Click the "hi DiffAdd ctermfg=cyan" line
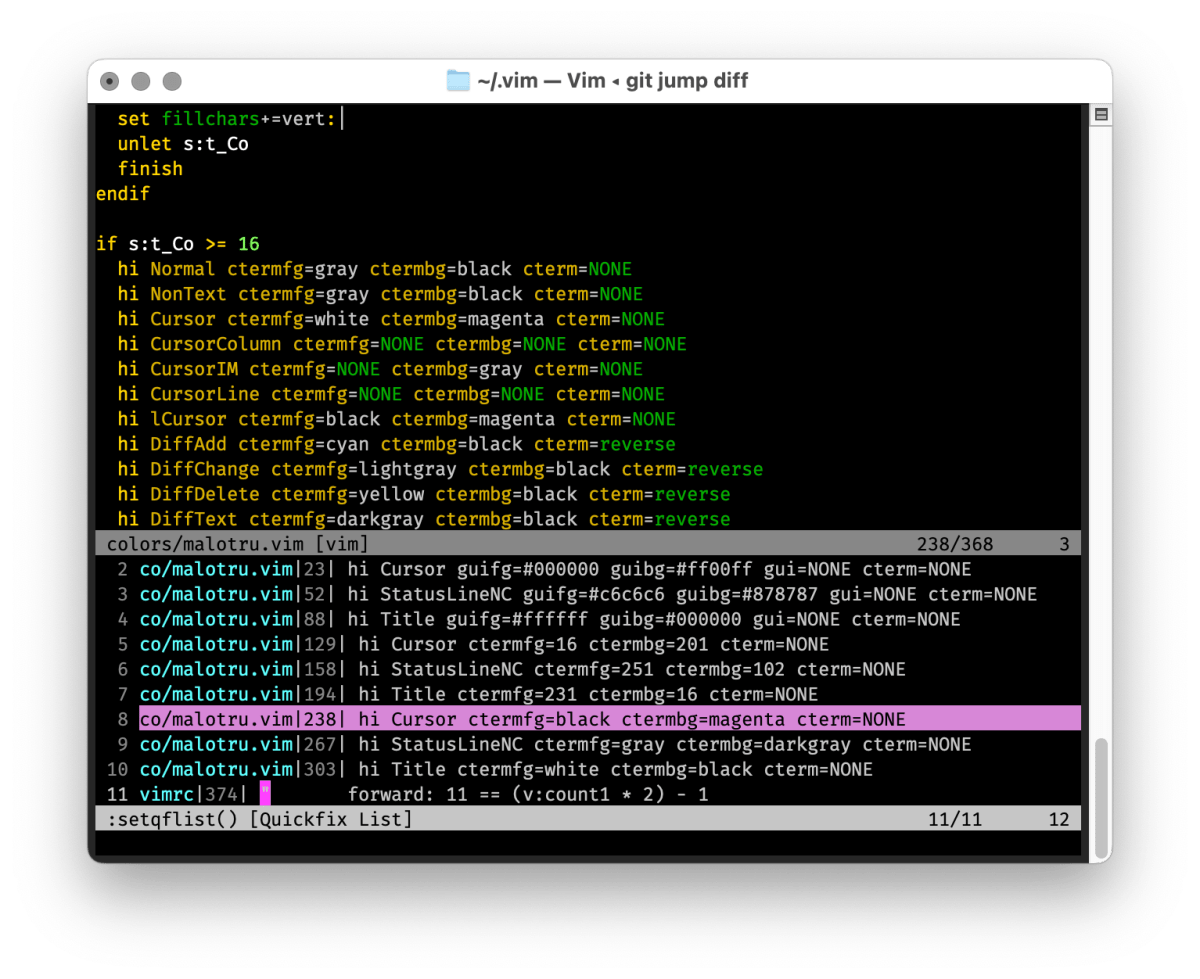The width and height of the screenshot is (1200, 979). pyautogui.click(x=397, y=444)
